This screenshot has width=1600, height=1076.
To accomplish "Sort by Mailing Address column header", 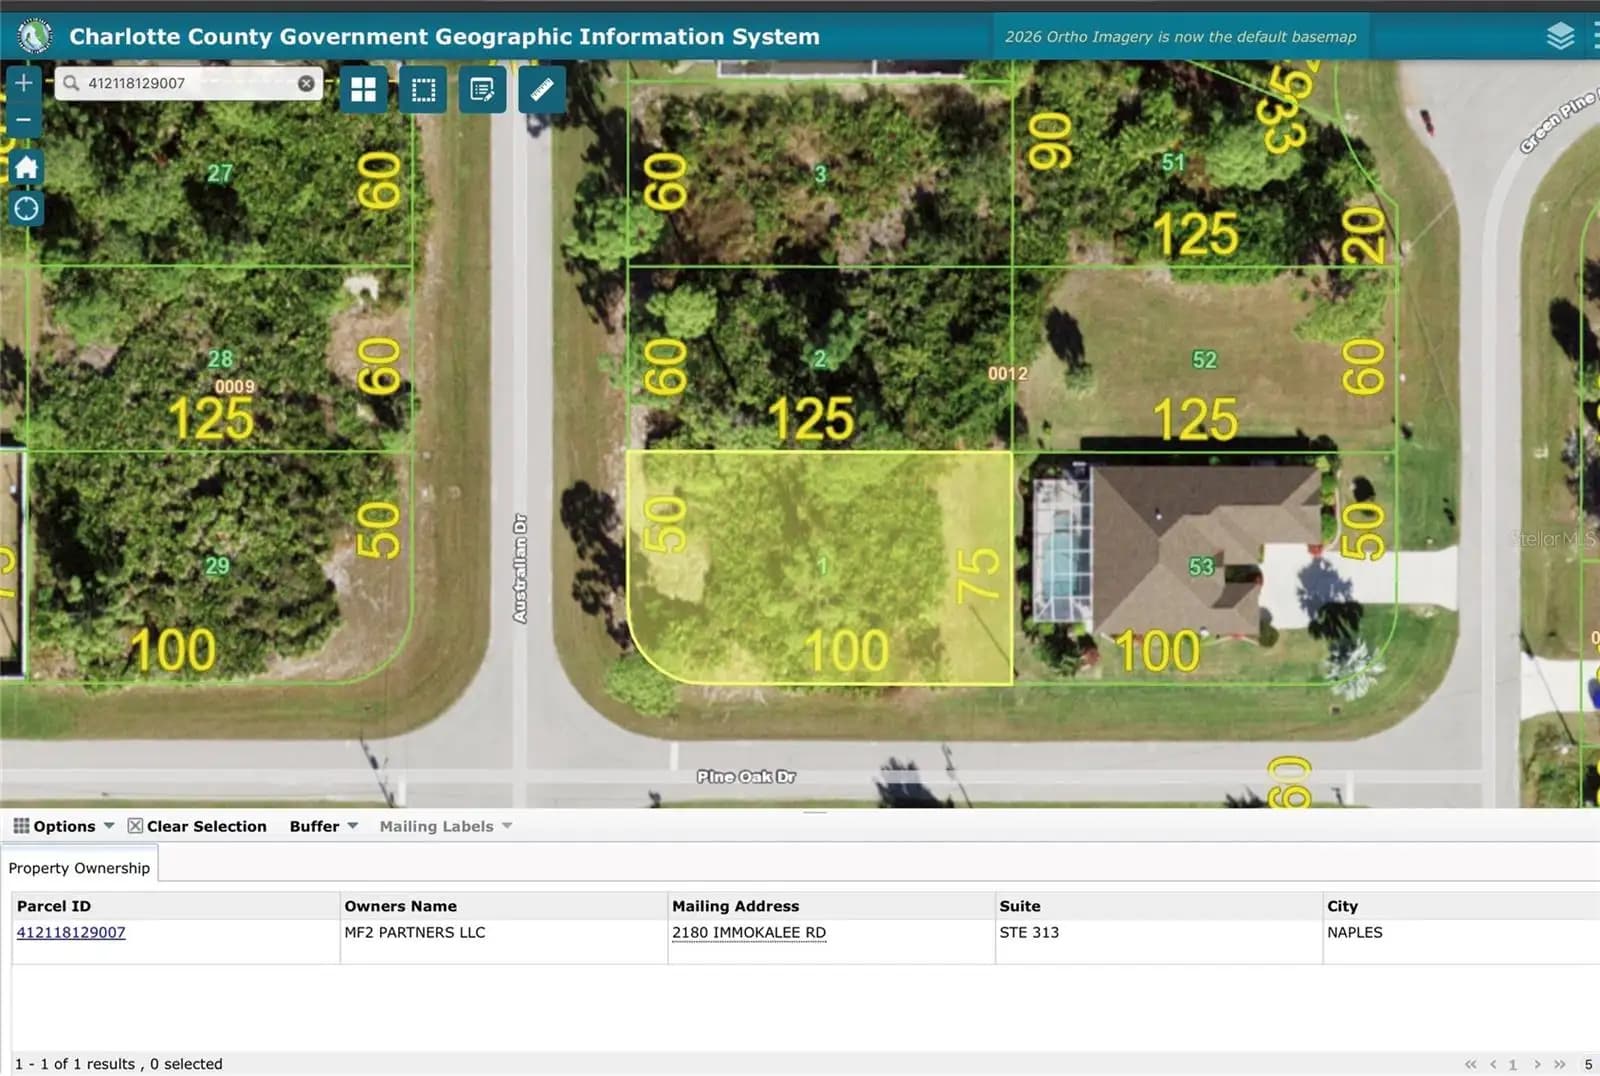I will click(832, 906).
